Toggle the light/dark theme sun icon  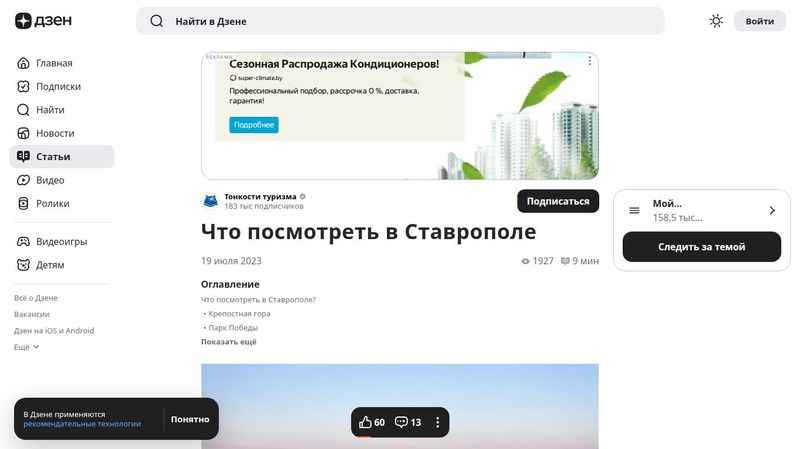[716, 21]
